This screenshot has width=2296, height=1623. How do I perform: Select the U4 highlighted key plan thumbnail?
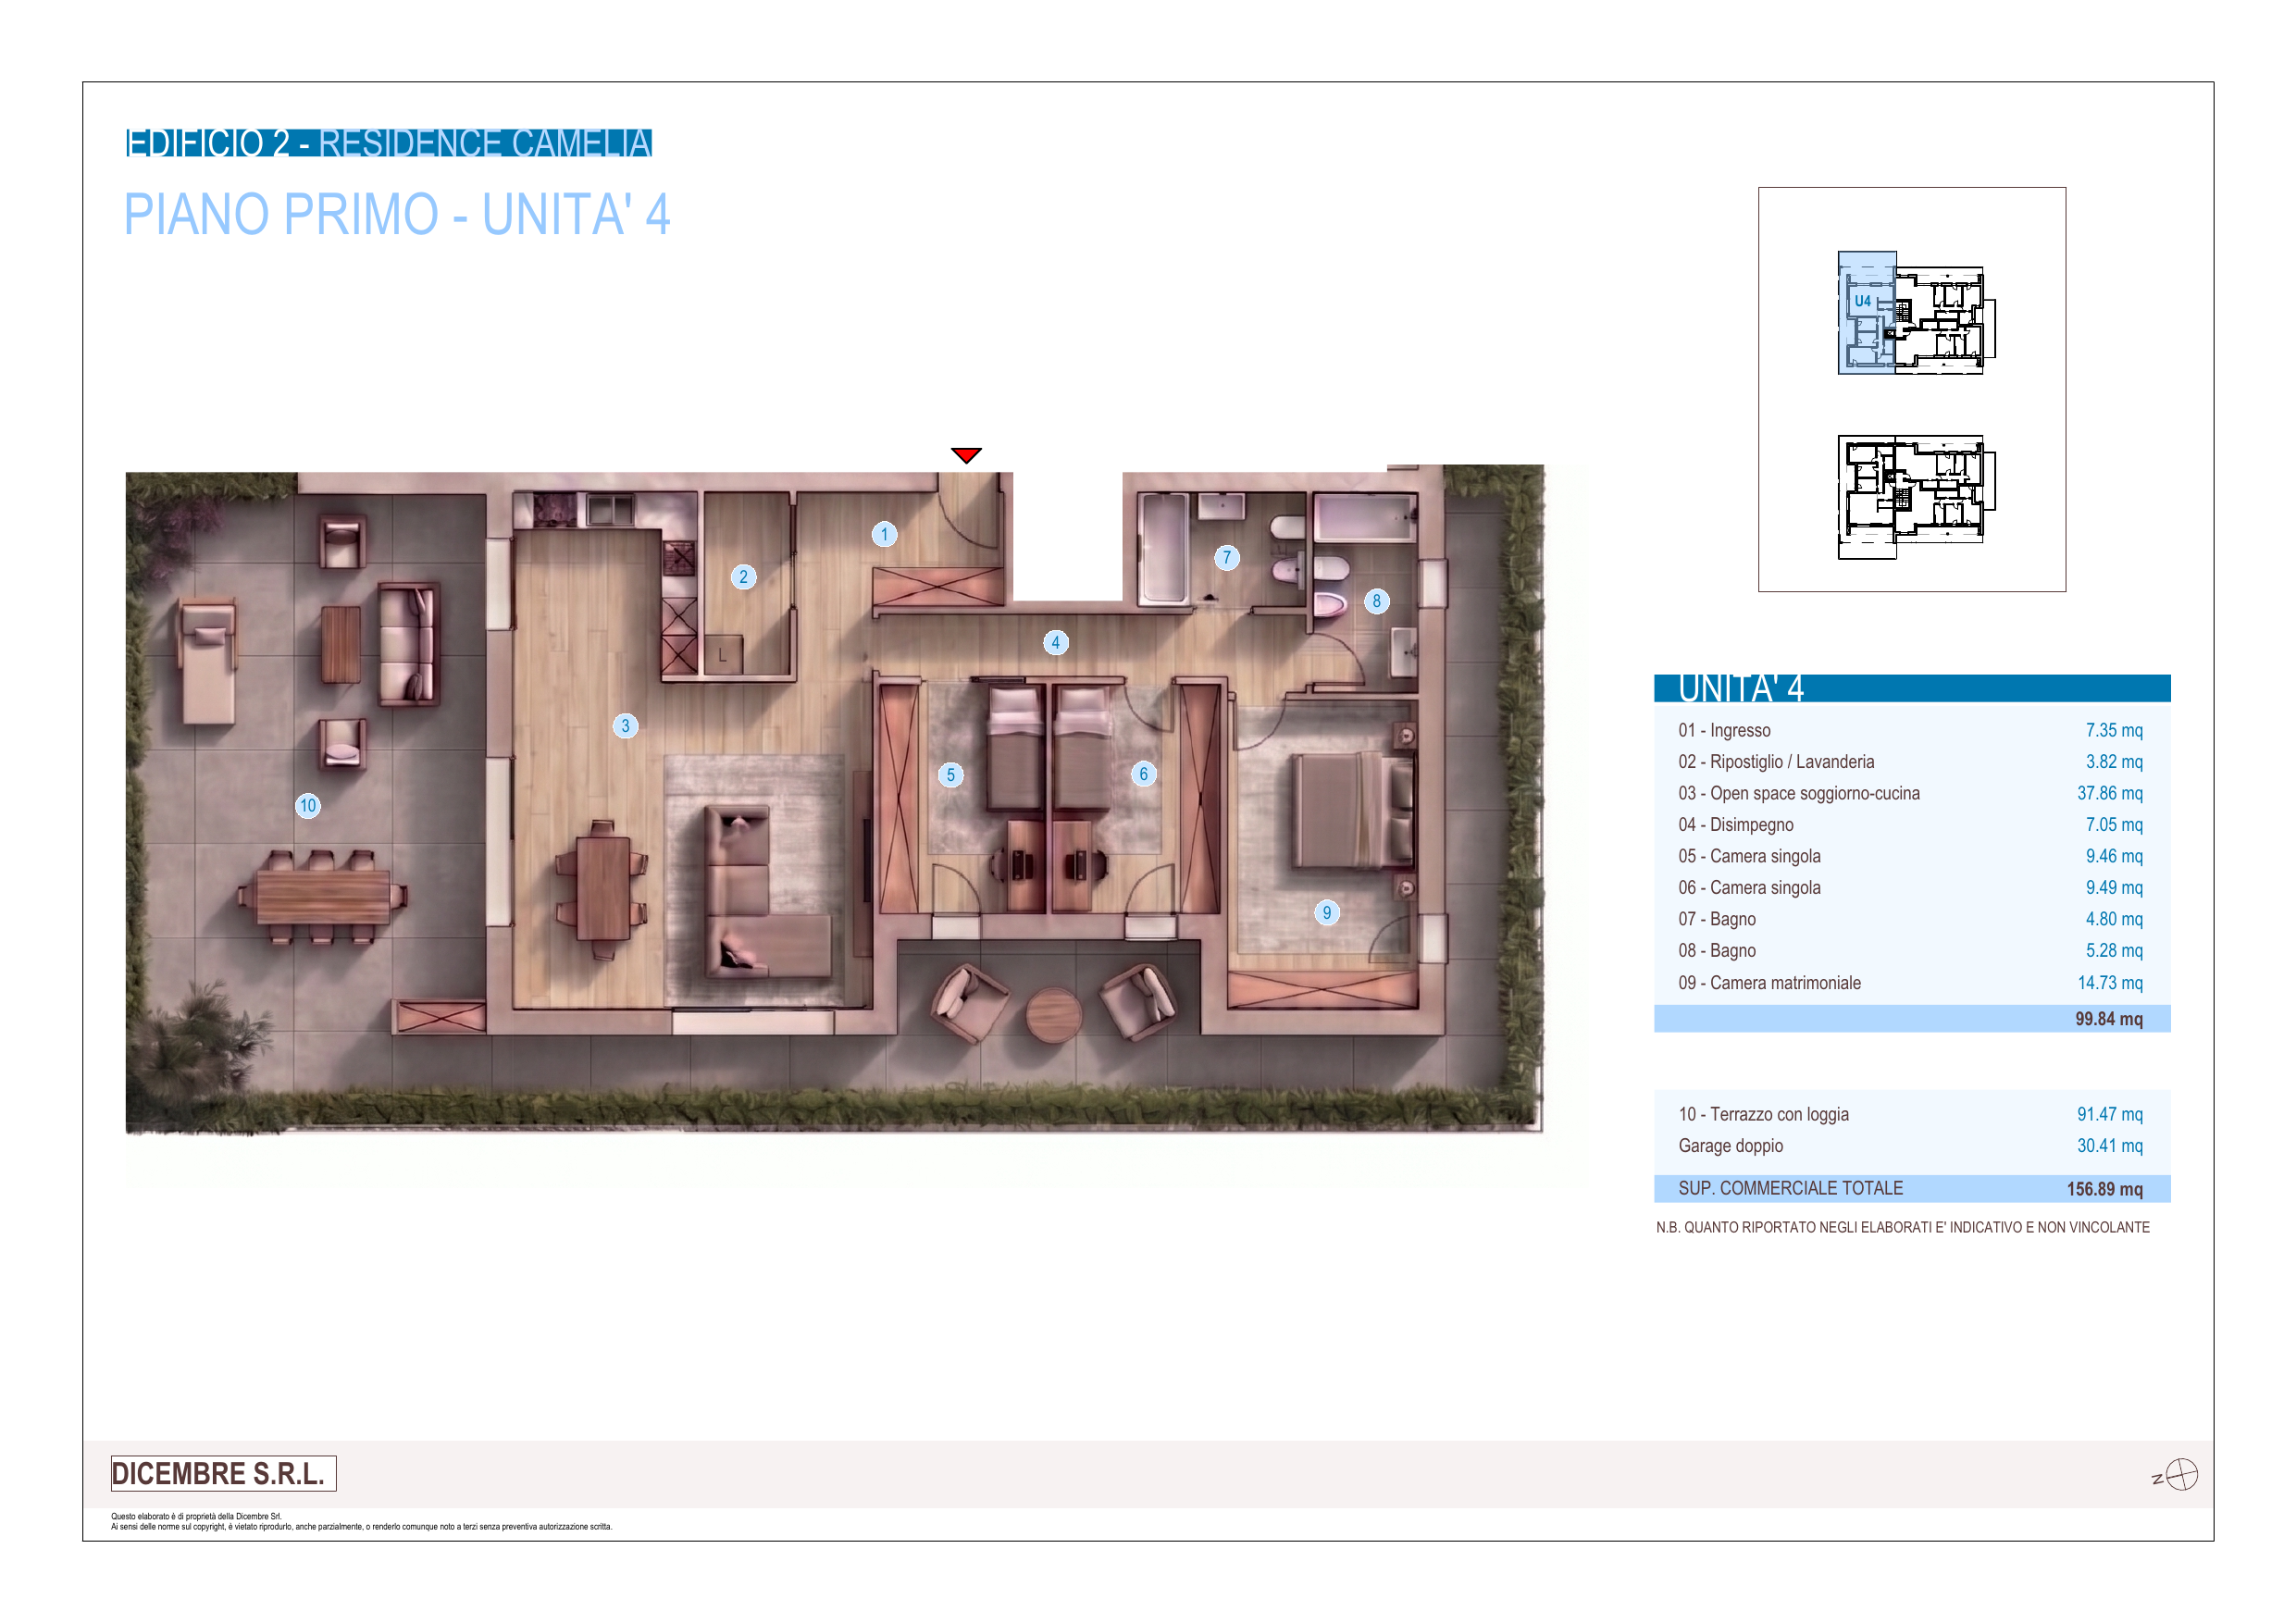(1916, 313)
